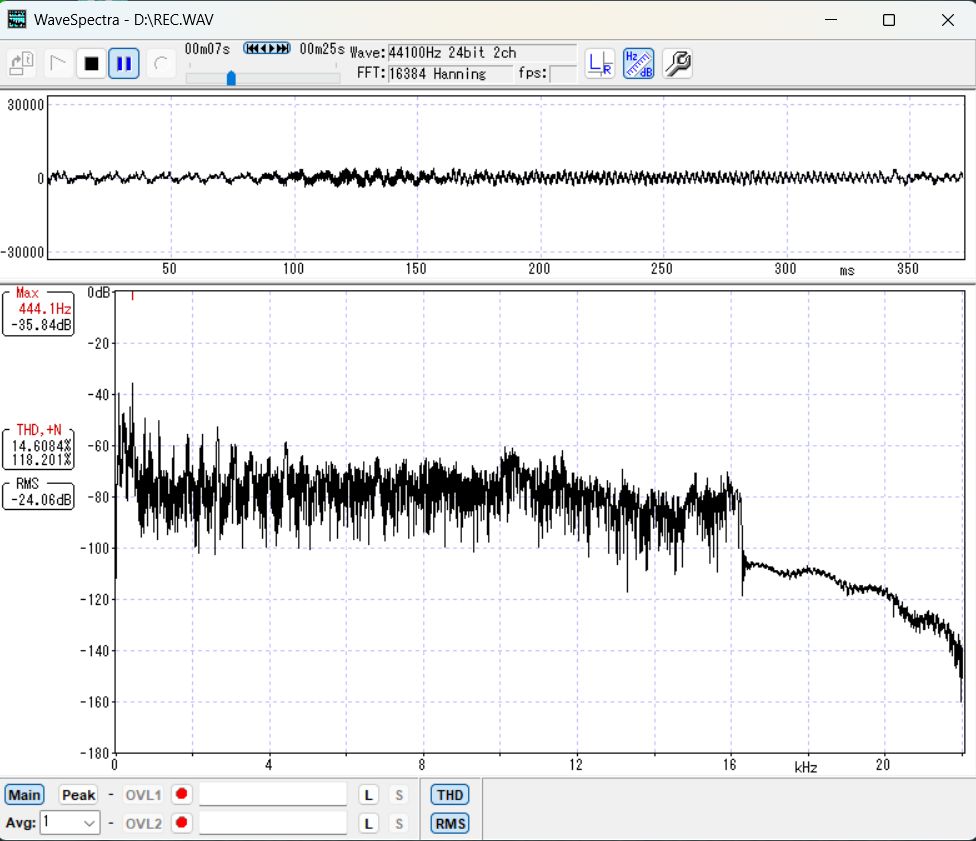Click the open file icon

23,64
